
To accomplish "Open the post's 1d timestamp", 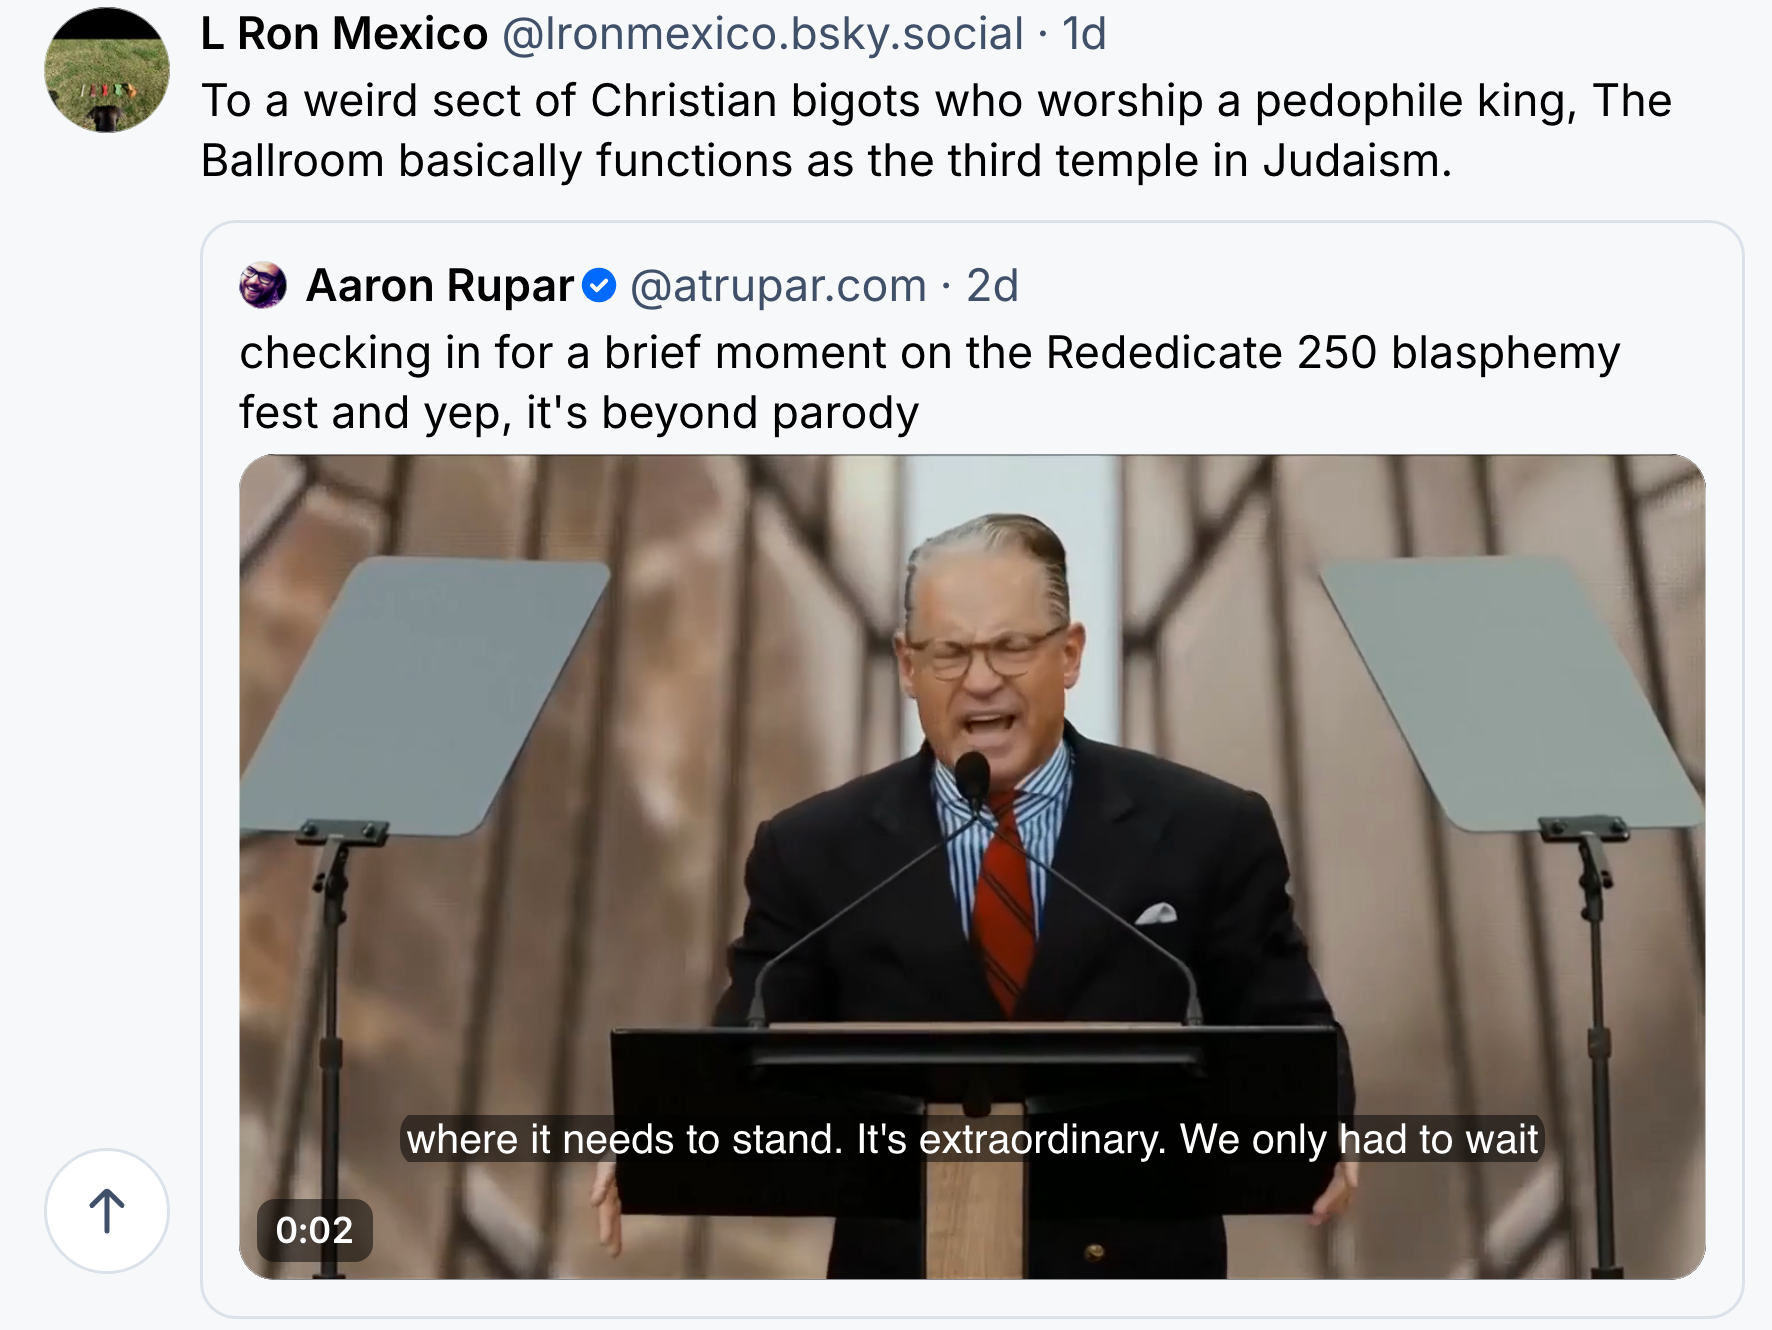I will pos(1084,34).
